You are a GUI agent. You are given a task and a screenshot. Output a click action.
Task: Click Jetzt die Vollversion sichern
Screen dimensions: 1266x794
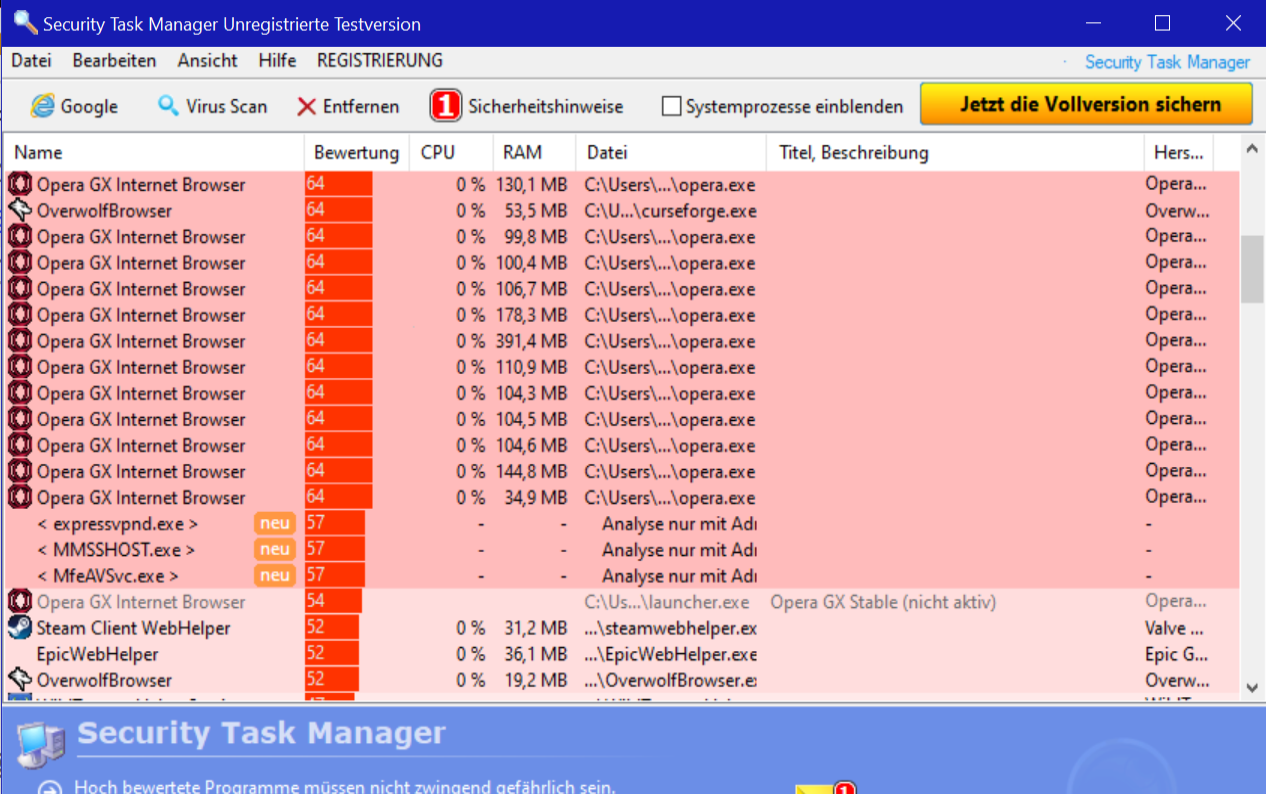(1086, 103)
